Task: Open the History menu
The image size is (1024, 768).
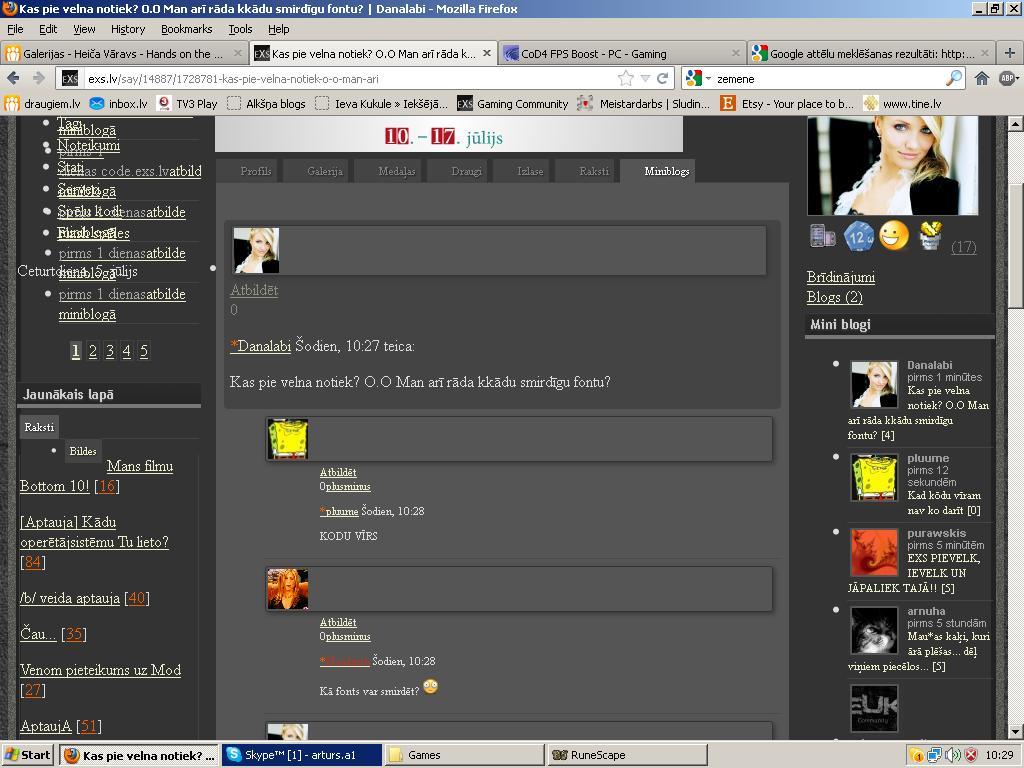Action: (x=128, y=29)
